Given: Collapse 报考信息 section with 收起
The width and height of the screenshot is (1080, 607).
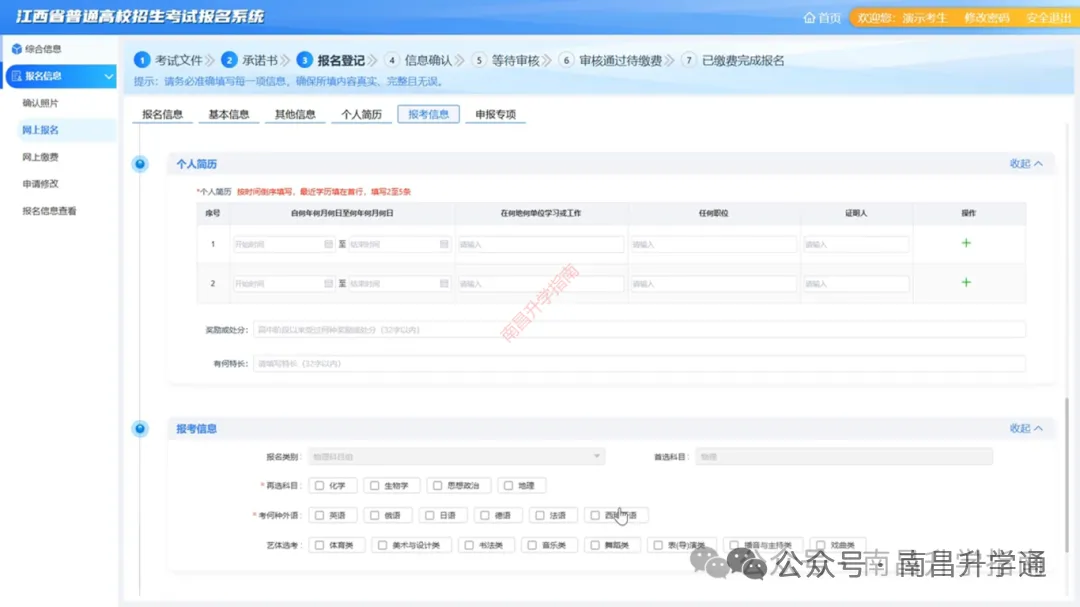Looking at the screenshot, I should click(1026, 429).
